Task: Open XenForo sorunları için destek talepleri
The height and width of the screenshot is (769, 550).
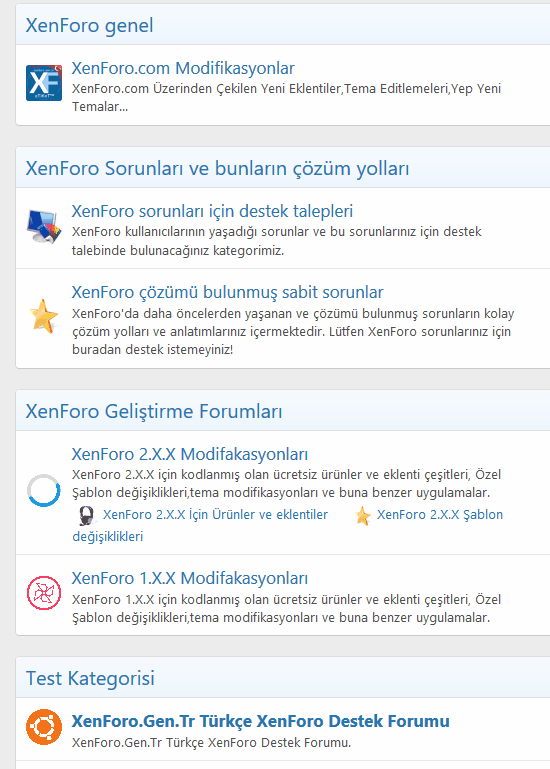Action: click(212, 211)
